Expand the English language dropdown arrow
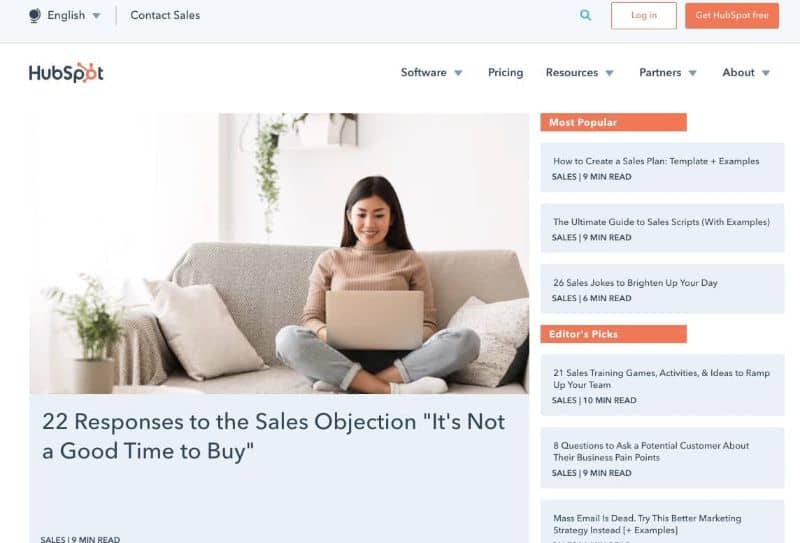 click(96, 16)
